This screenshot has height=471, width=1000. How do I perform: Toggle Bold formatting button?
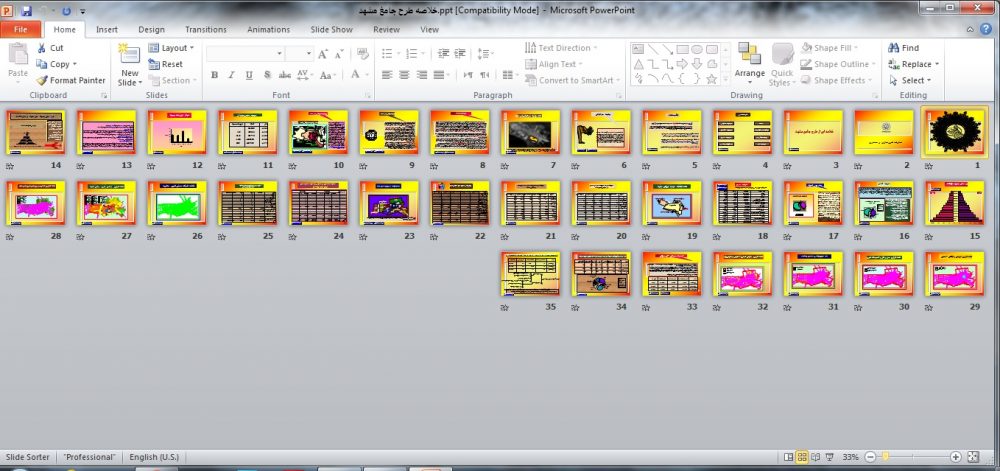click(214, 75)
